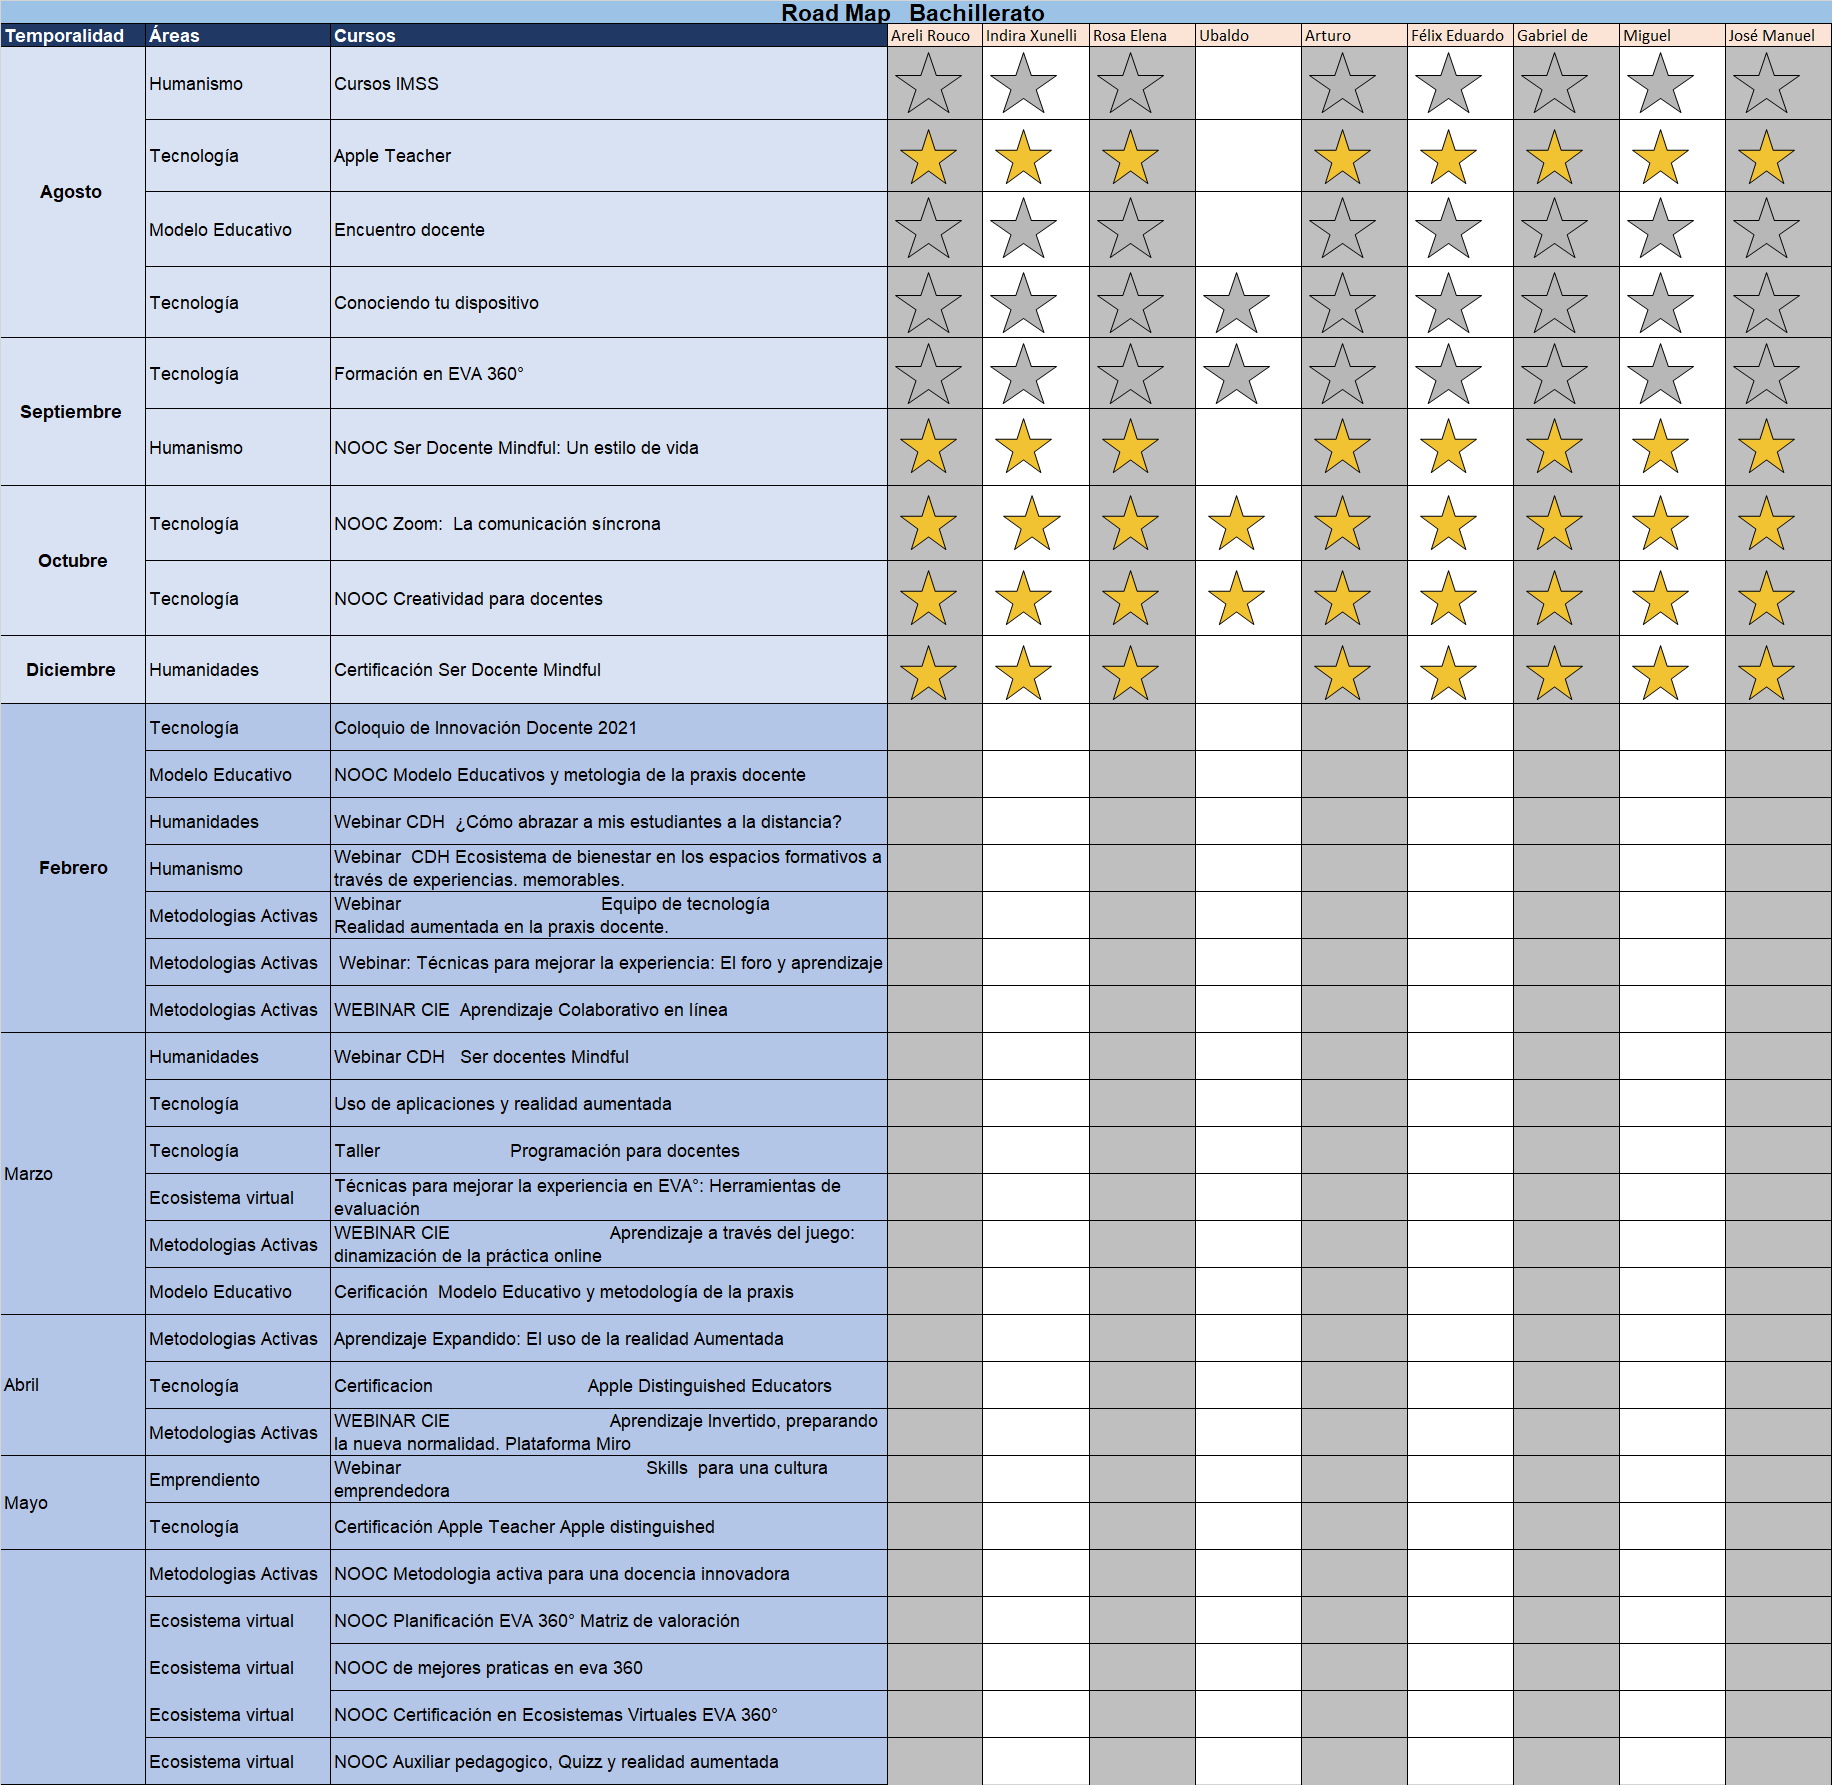
Task: Click the gold star for Indira Xunelli Apple Teacher
Action: click(x=1023, y=157)
